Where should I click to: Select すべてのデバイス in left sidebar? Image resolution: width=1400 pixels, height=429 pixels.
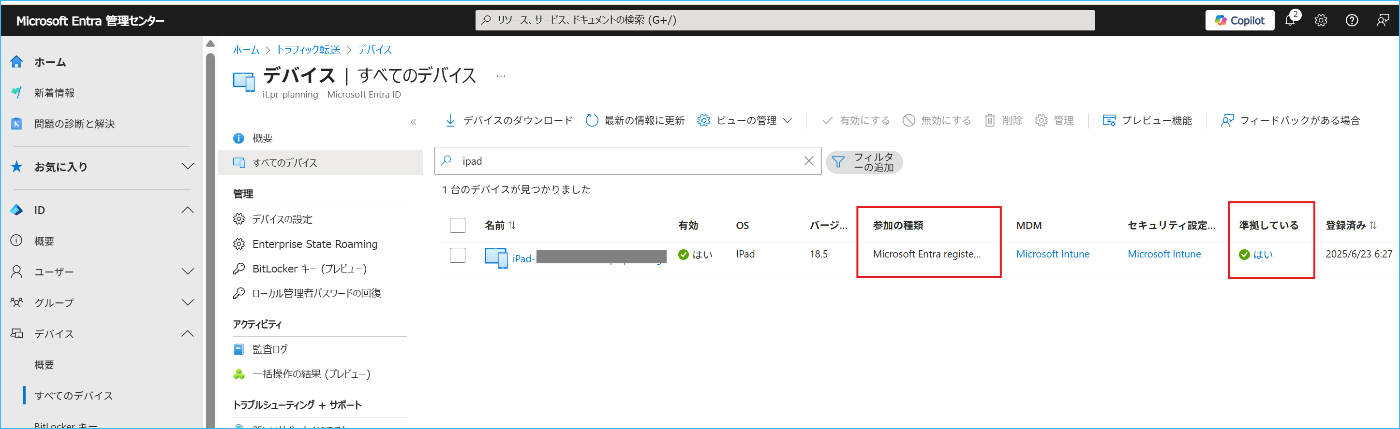pos(73,396)
